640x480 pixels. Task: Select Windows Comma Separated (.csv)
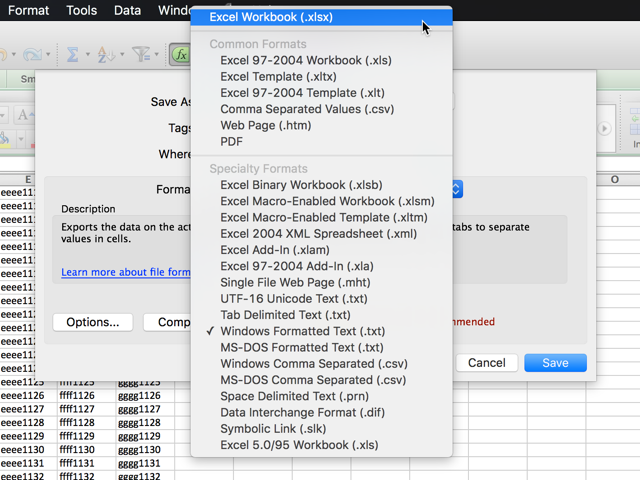click(322, 364)
